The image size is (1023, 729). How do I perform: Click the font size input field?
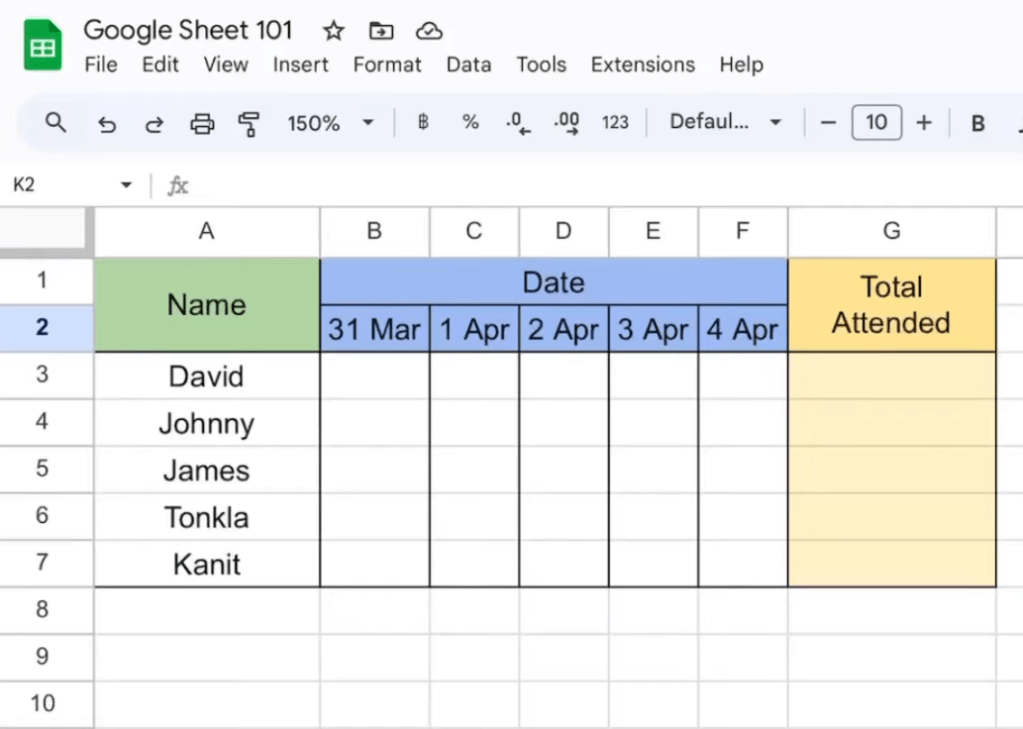point(876,123)
